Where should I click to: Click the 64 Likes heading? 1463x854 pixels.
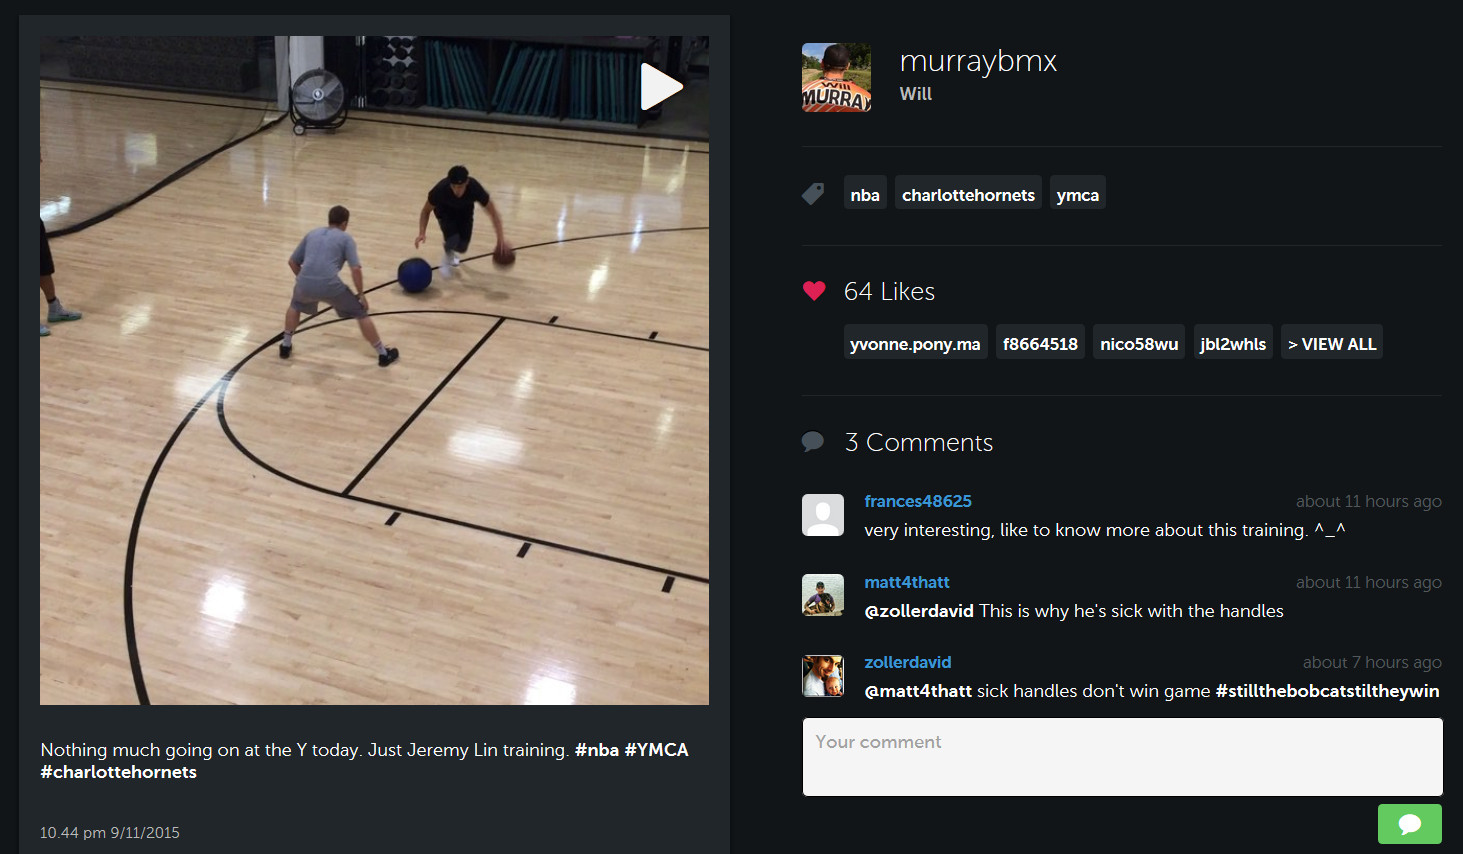point(889,291)
